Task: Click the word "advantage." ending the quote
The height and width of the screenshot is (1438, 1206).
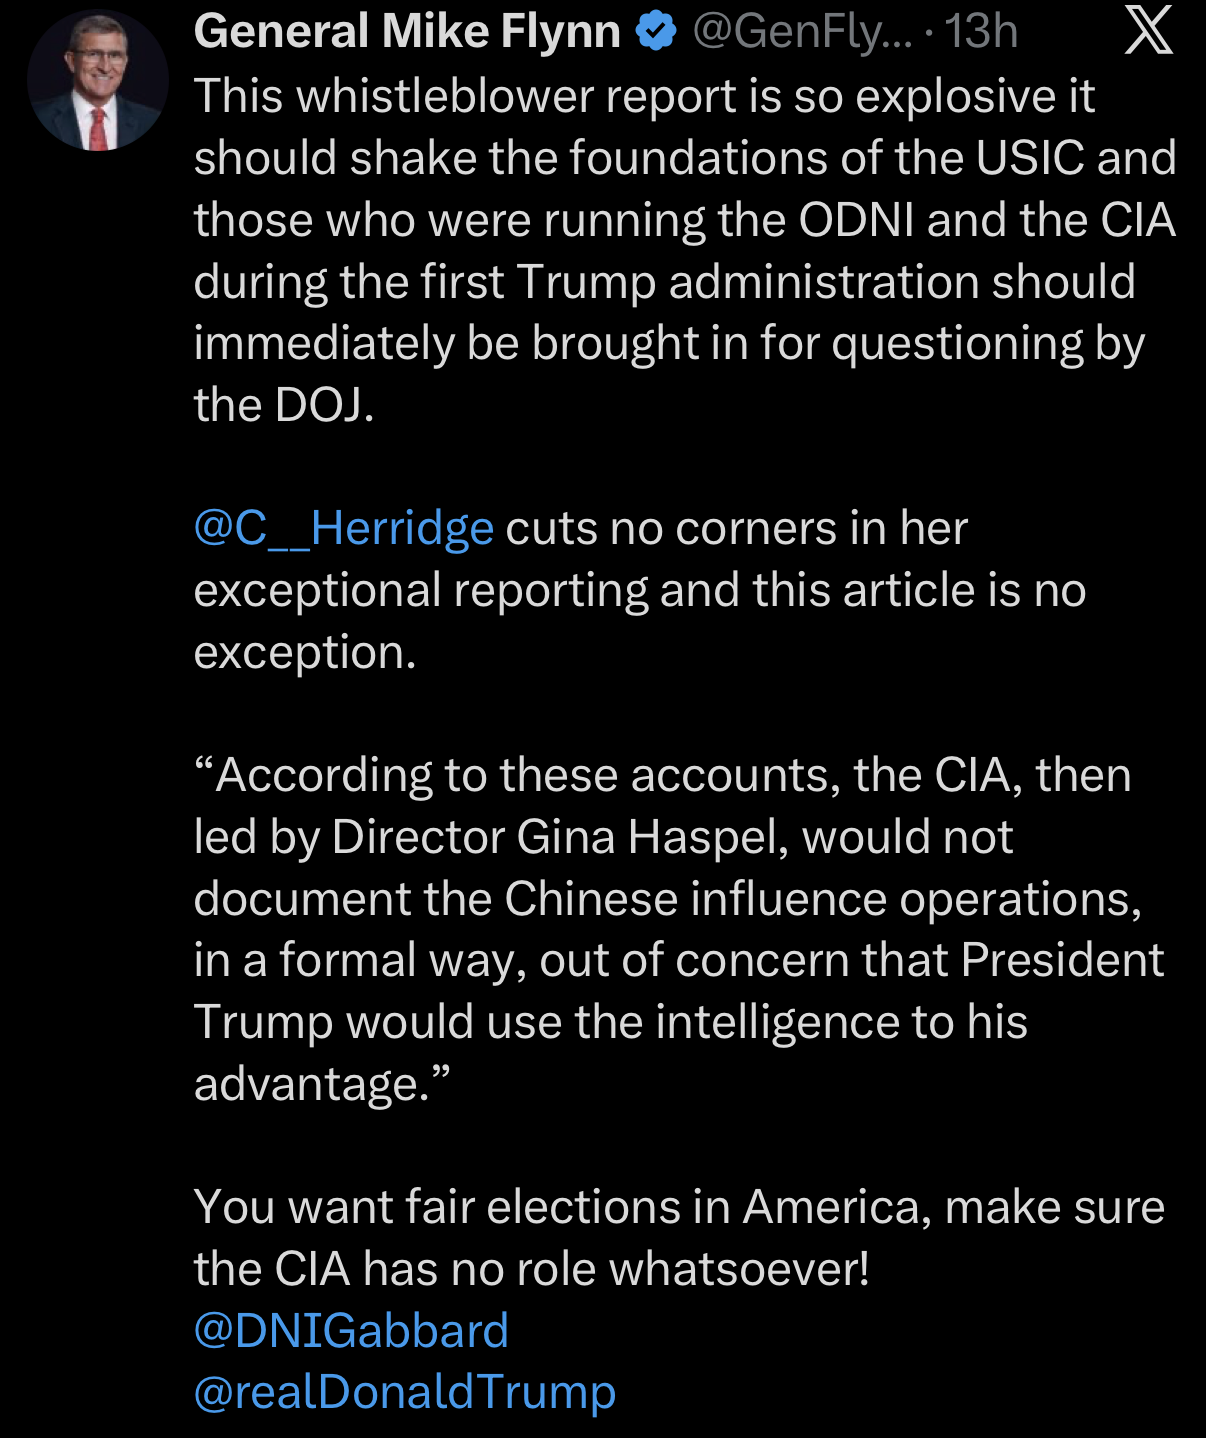Action: (320, 1085)
